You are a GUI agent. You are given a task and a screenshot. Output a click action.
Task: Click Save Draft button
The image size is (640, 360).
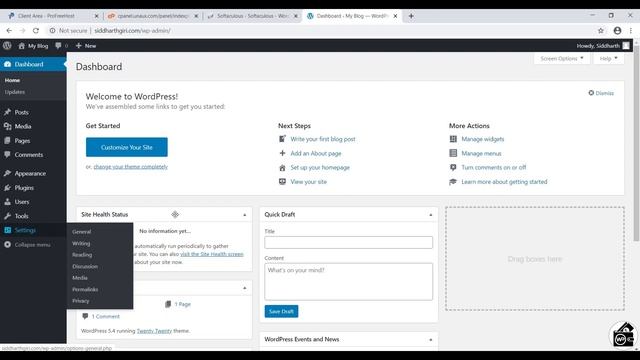point(281,311)
